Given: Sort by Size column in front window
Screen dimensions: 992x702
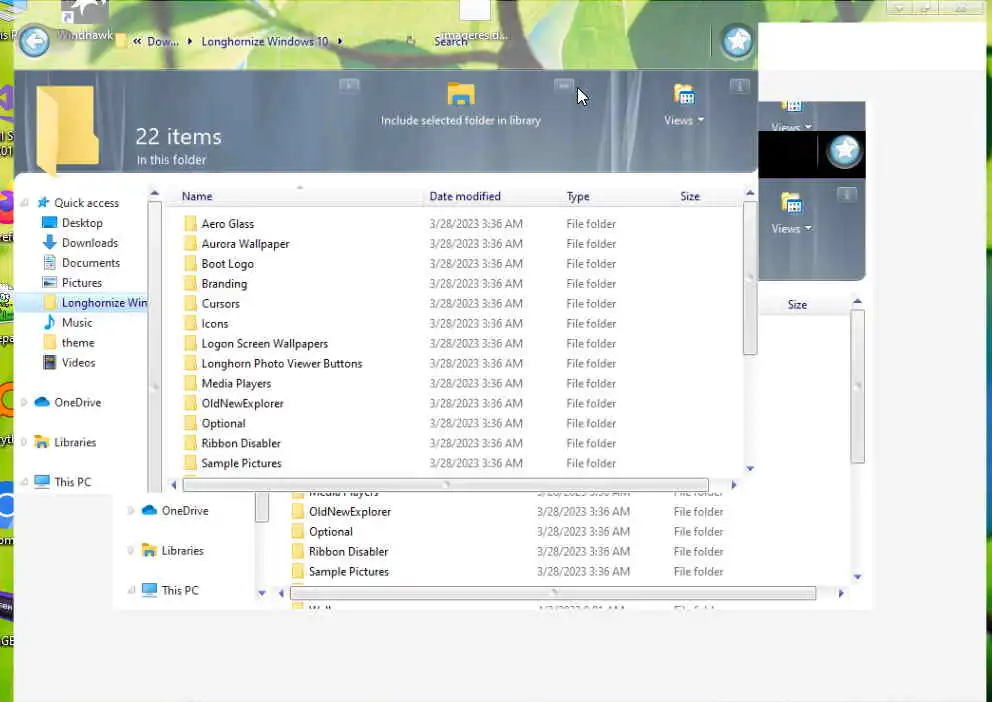Looking at the screenshot, I should pos(690,197).
